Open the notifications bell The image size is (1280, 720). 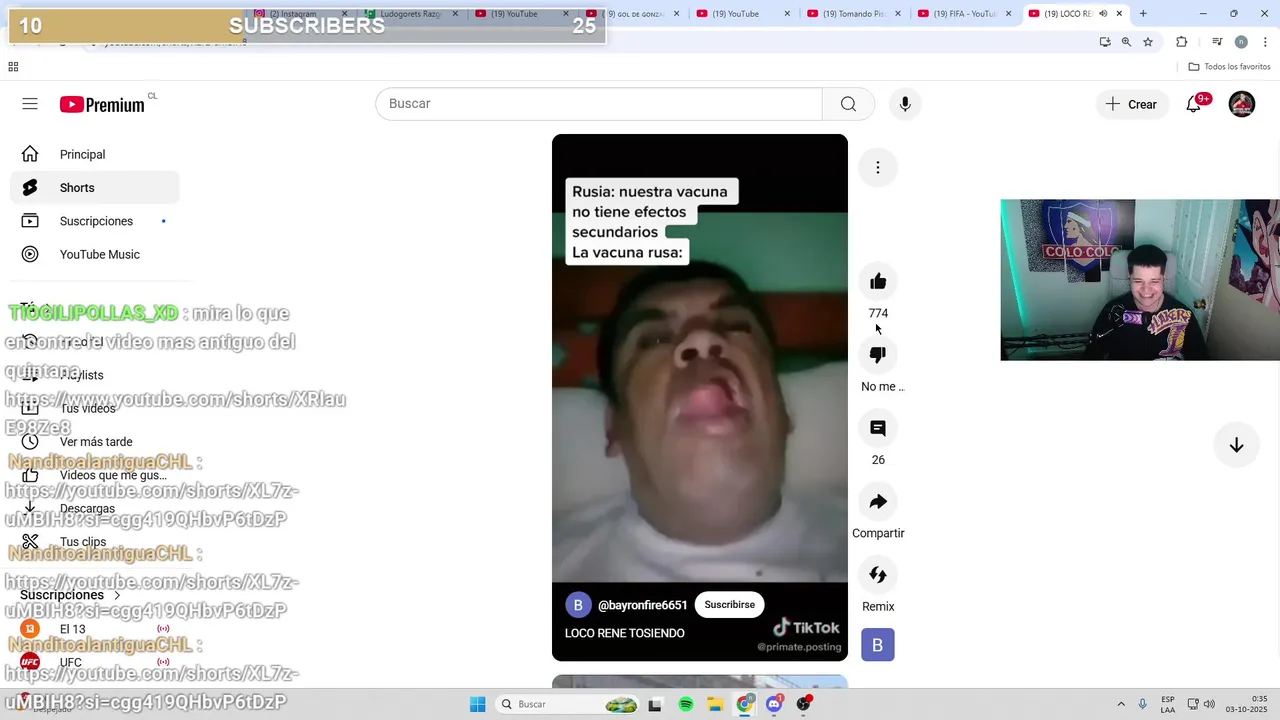pos(1193,104)
